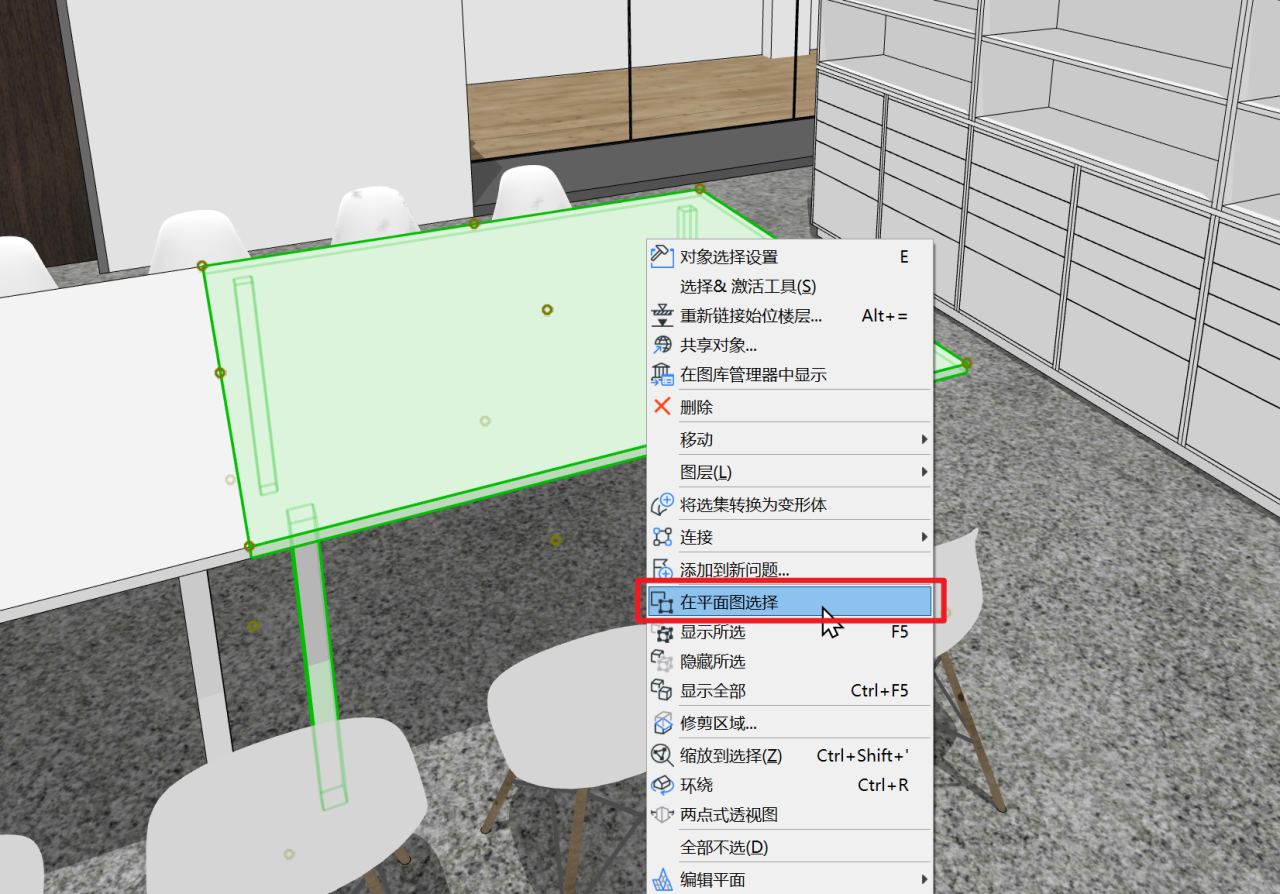This screenshot has width=1280, height=894.
Task: Click the 显示所选 cube icon
Action: pyautogui.click(x=662, y=631)
